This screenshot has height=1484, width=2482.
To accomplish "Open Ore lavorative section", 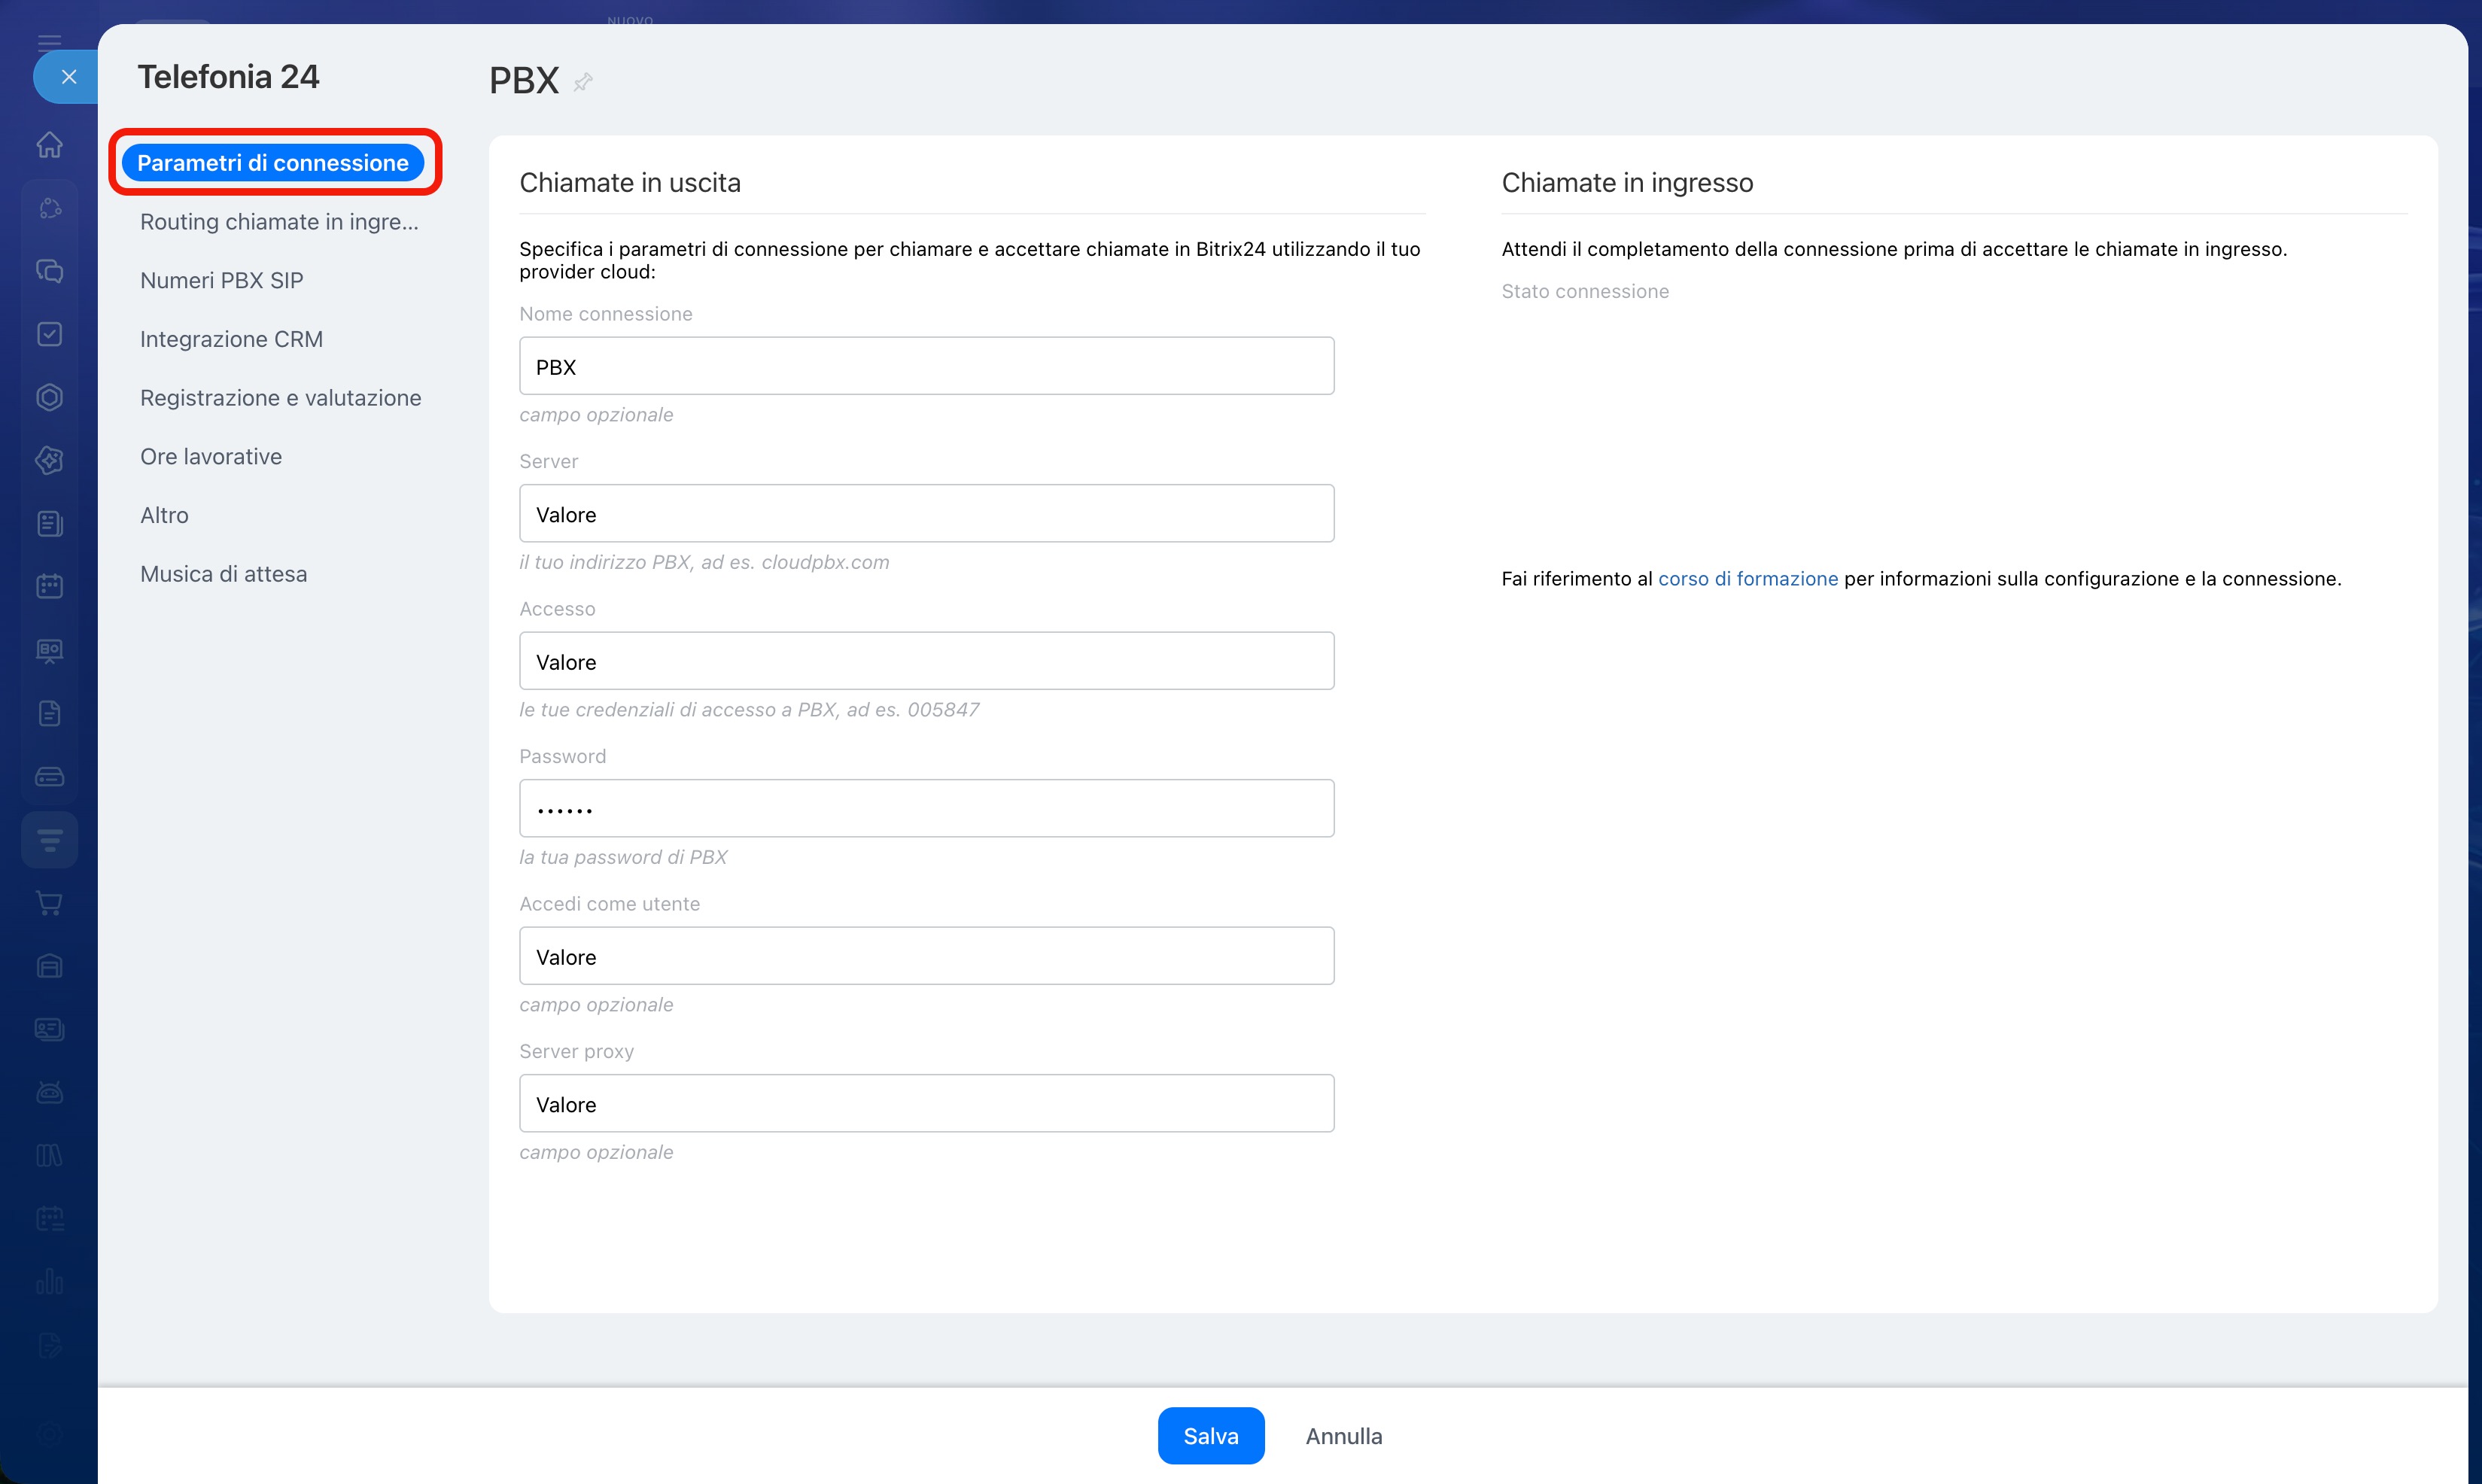I will click(x=211, y=457).
